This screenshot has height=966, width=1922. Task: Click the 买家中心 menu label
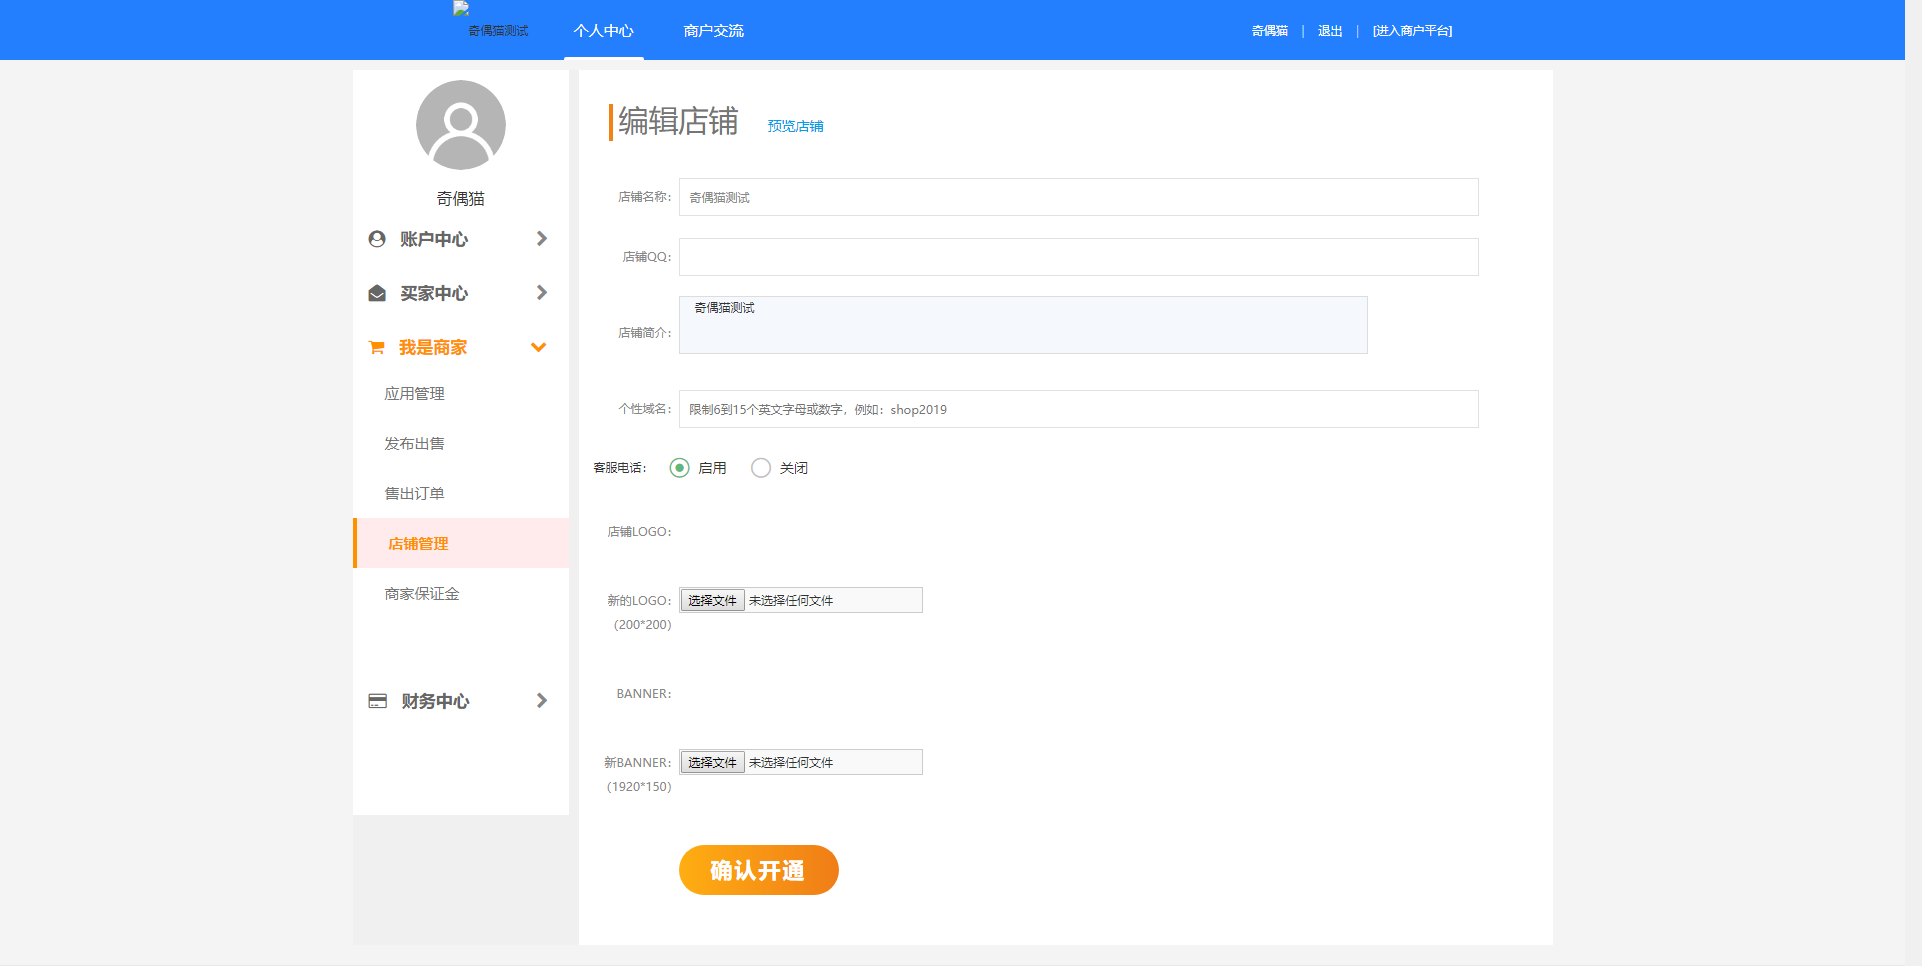click(434, 293)
